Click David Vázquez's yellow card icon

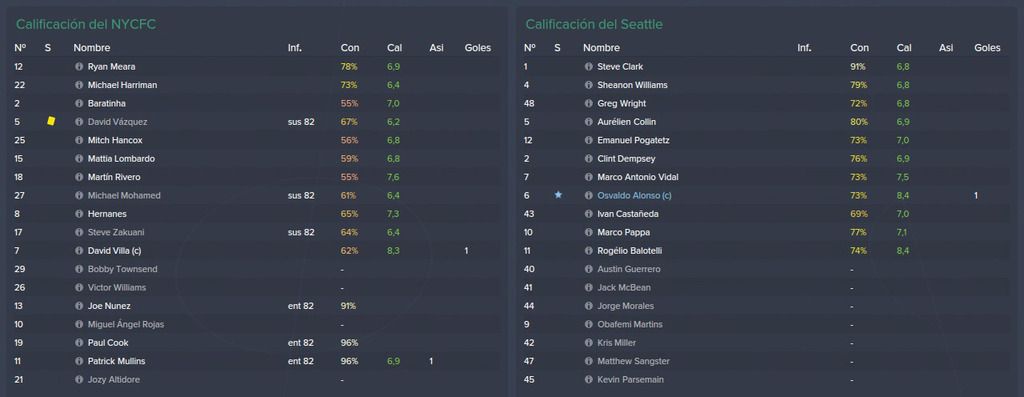point(51,121)
